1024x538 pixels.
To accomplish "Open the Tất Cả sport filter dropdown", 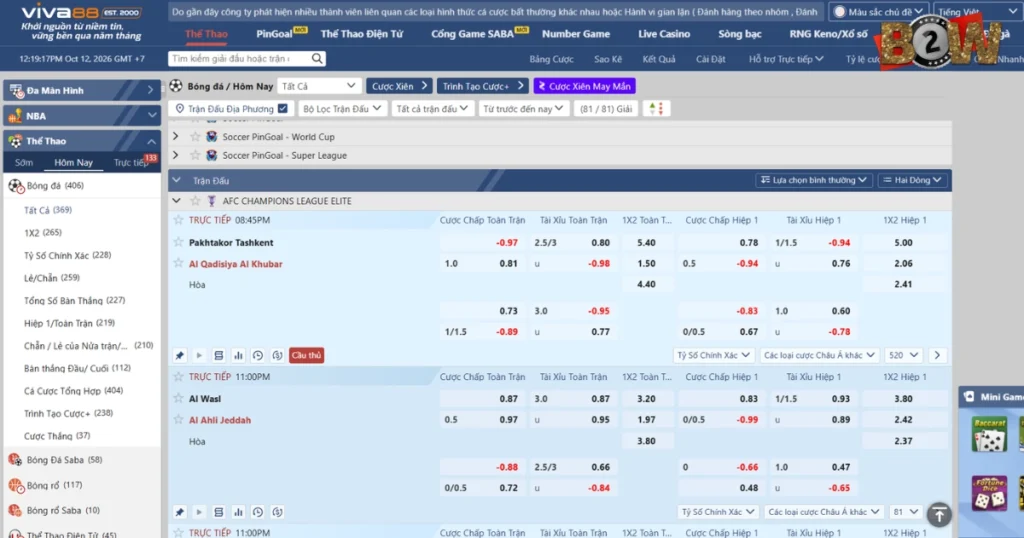I will tap(319, 86).
